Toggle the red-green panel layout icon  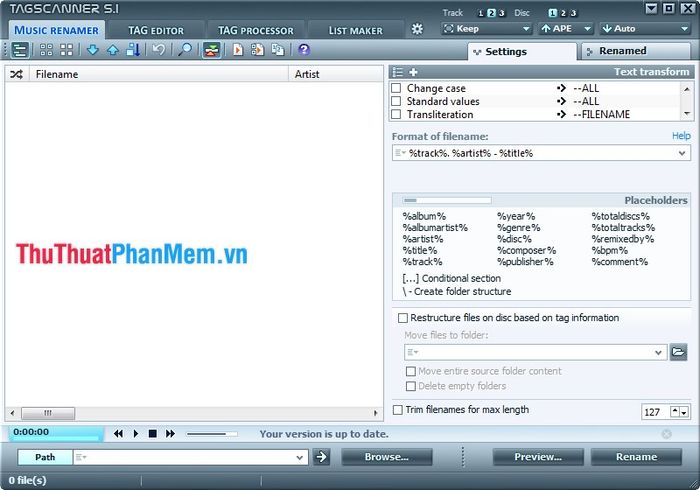(x=211, y=50)
